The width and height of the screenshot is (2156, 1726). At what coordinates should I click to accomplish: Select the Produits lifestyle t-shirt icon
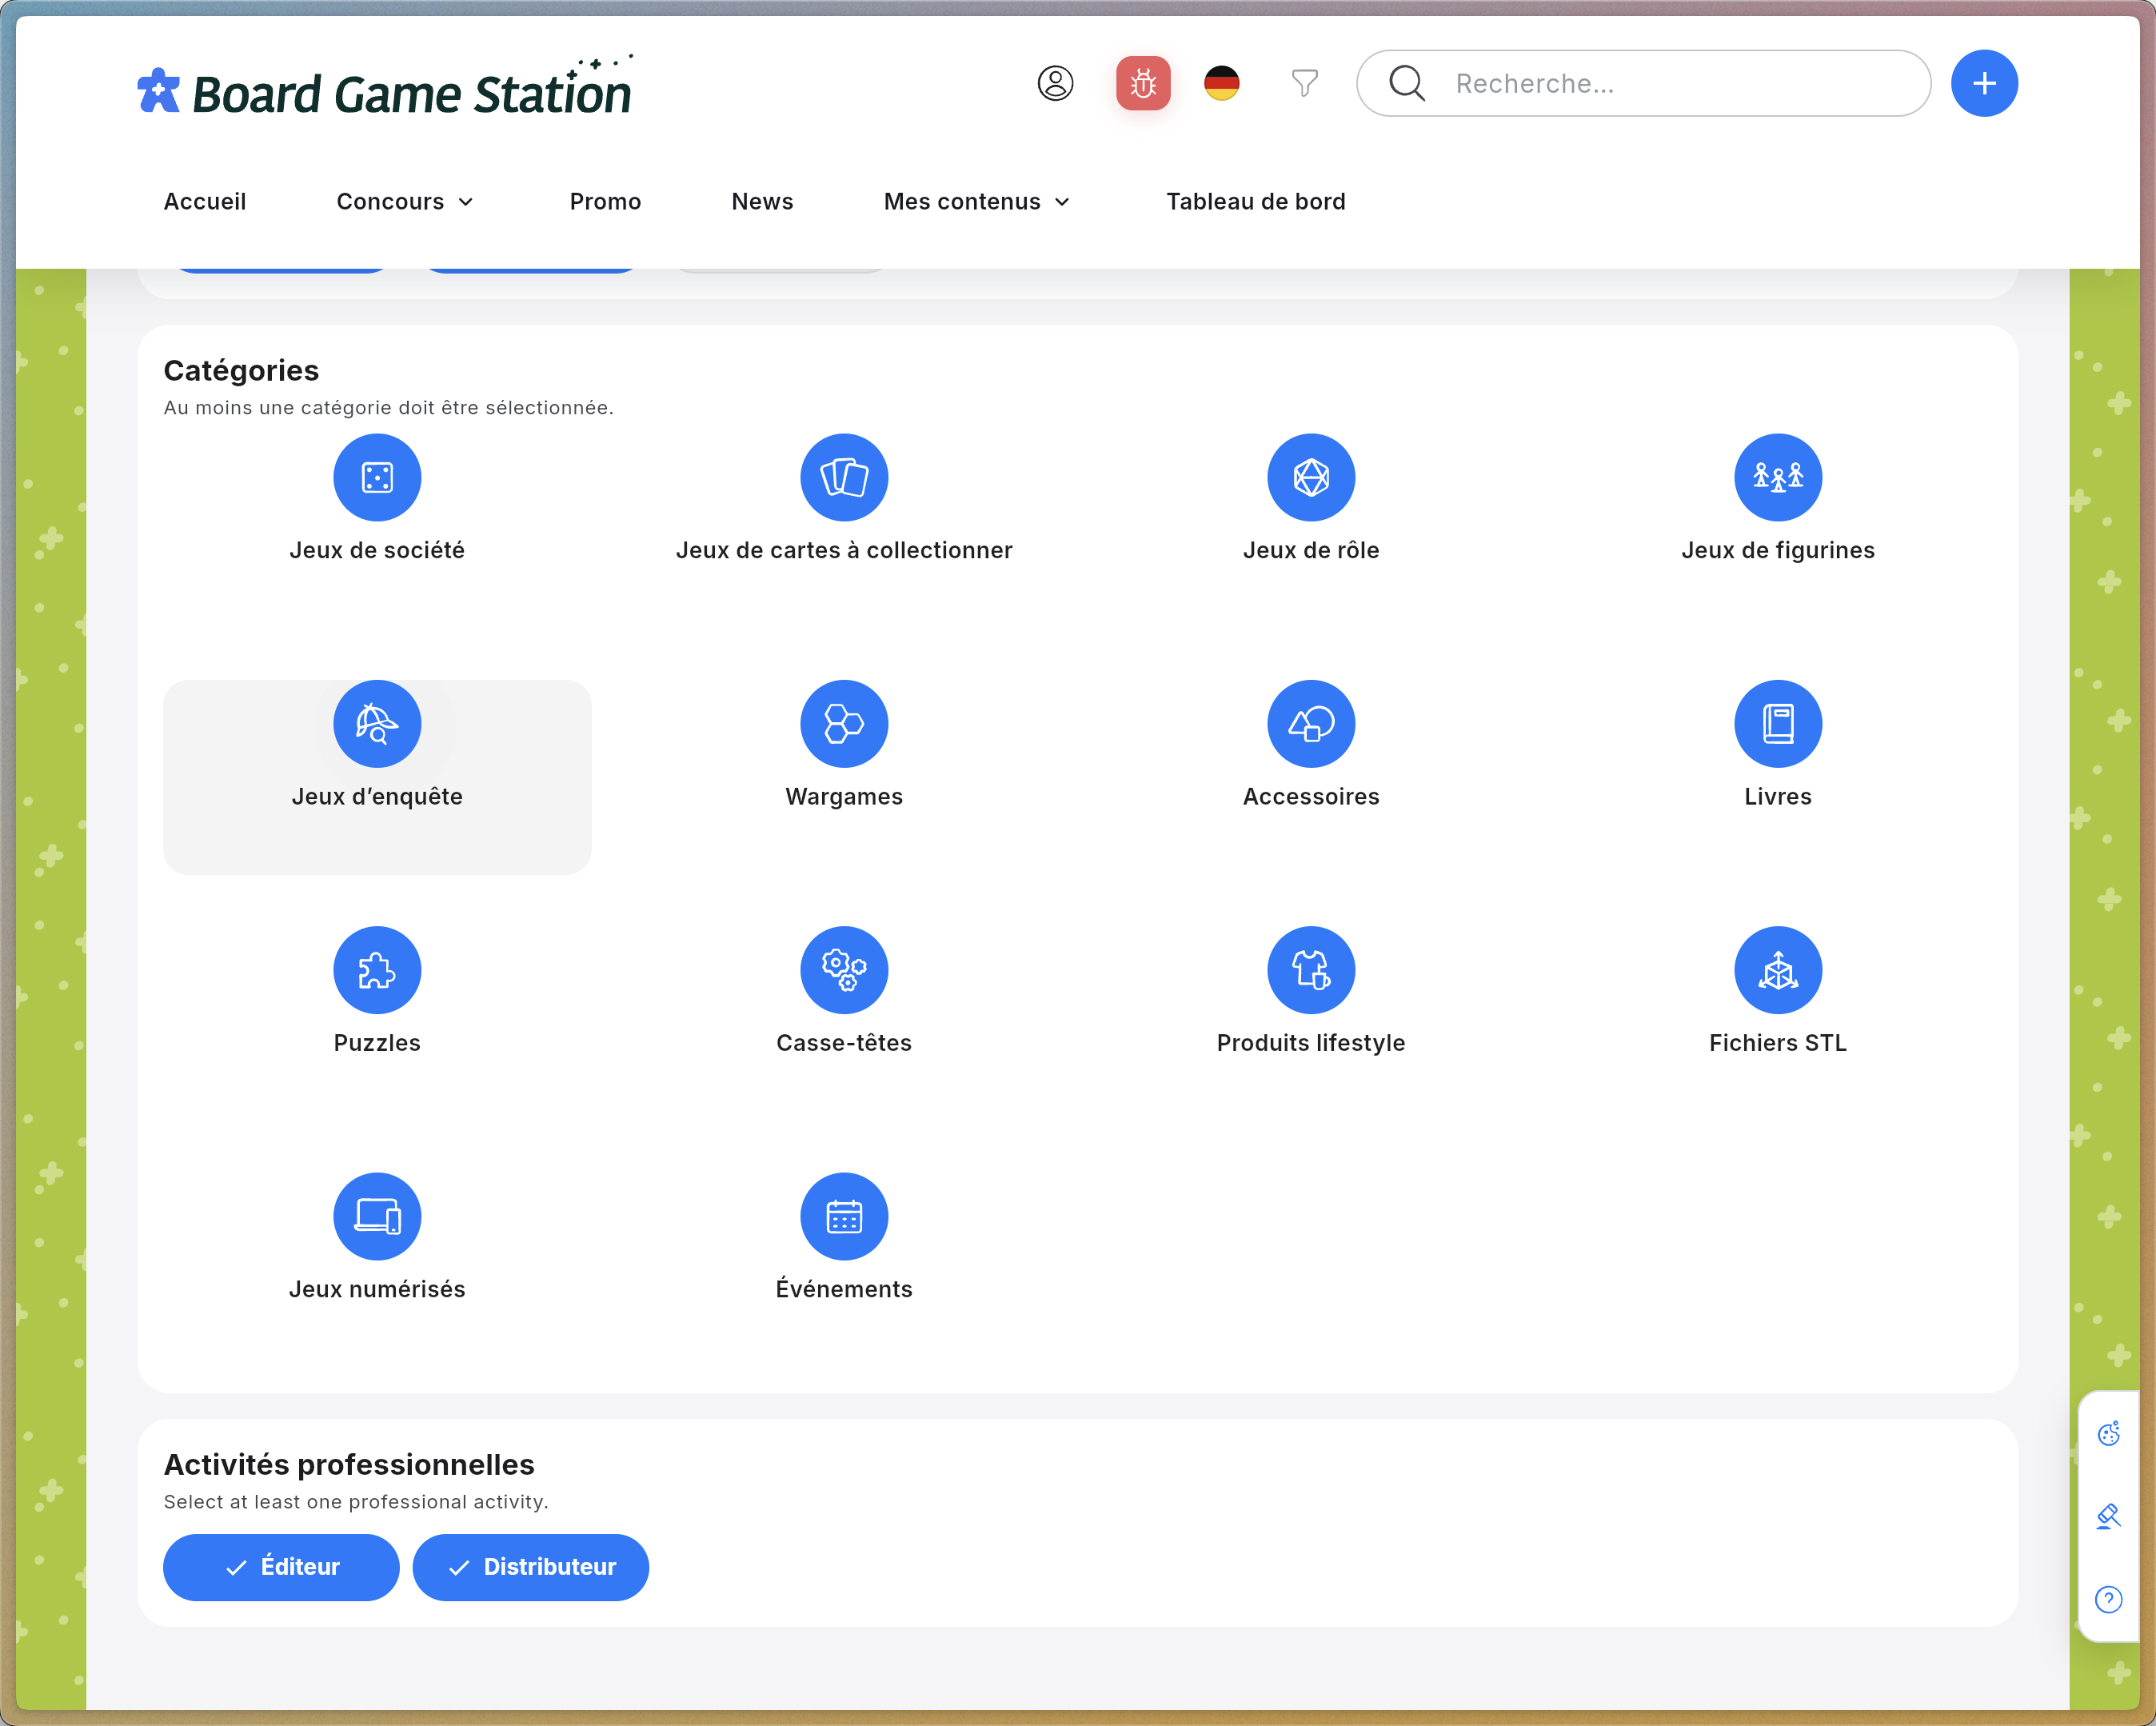coord(1311,970)
